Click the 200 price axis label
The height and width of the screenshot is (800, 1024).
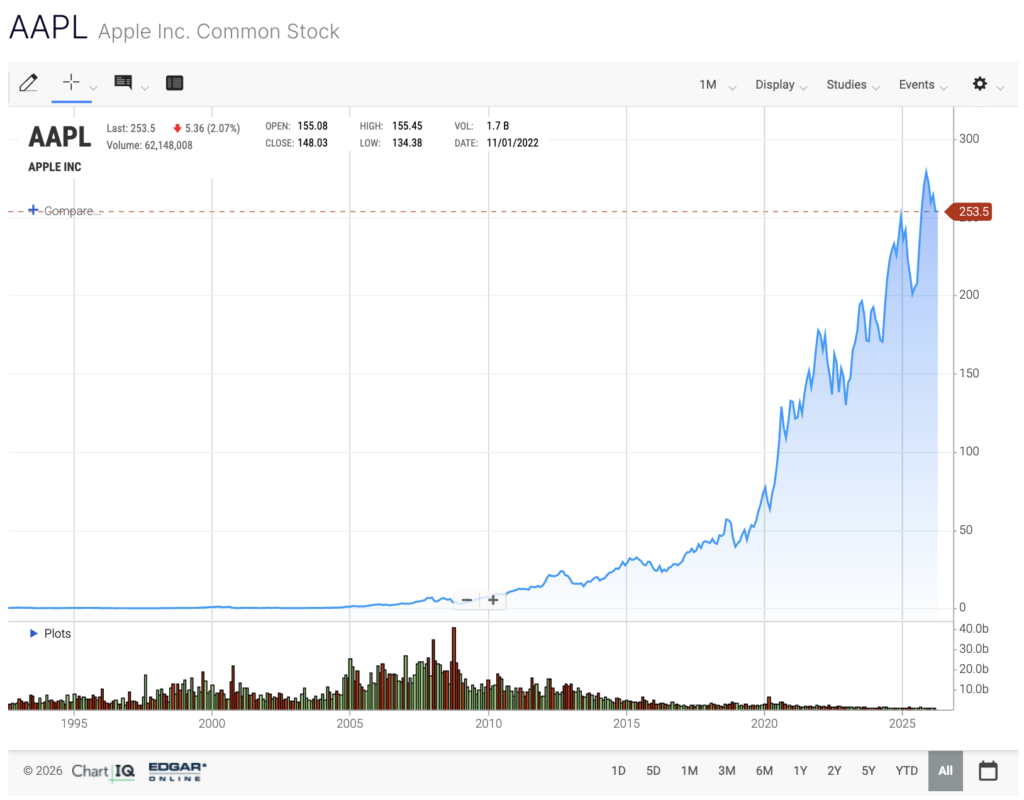[x=969, y=295]
